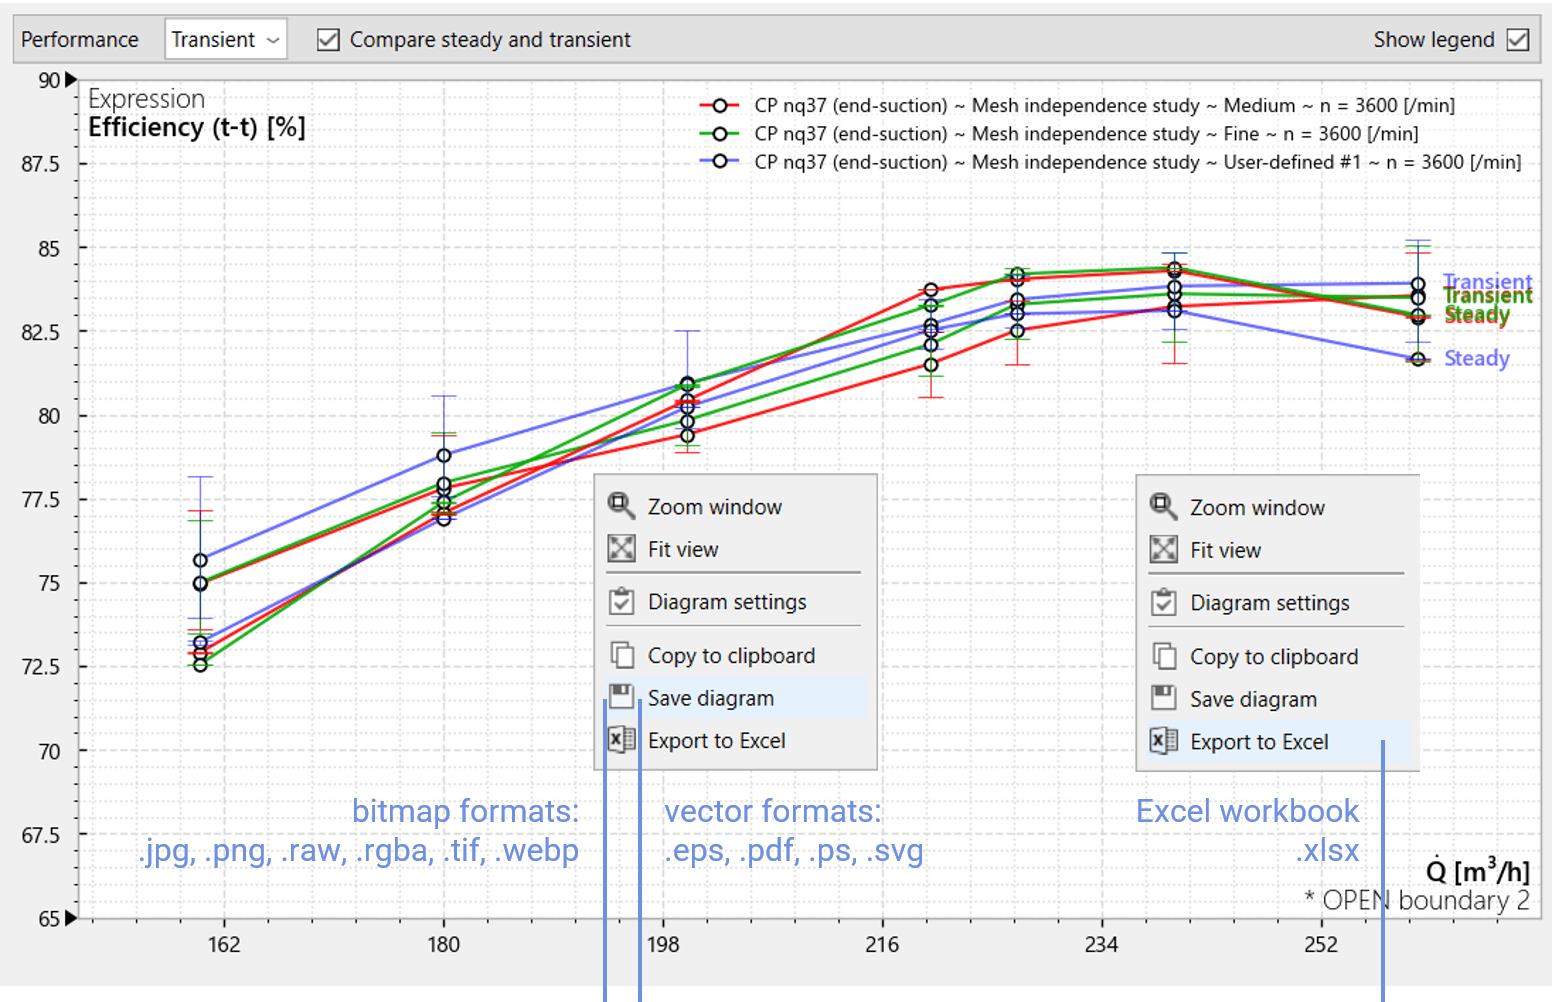The width and height of the screenshot is (1554, 1002).
Task: Click the OPEN boundary 2 footnote text
Action: coord(1417,900)
